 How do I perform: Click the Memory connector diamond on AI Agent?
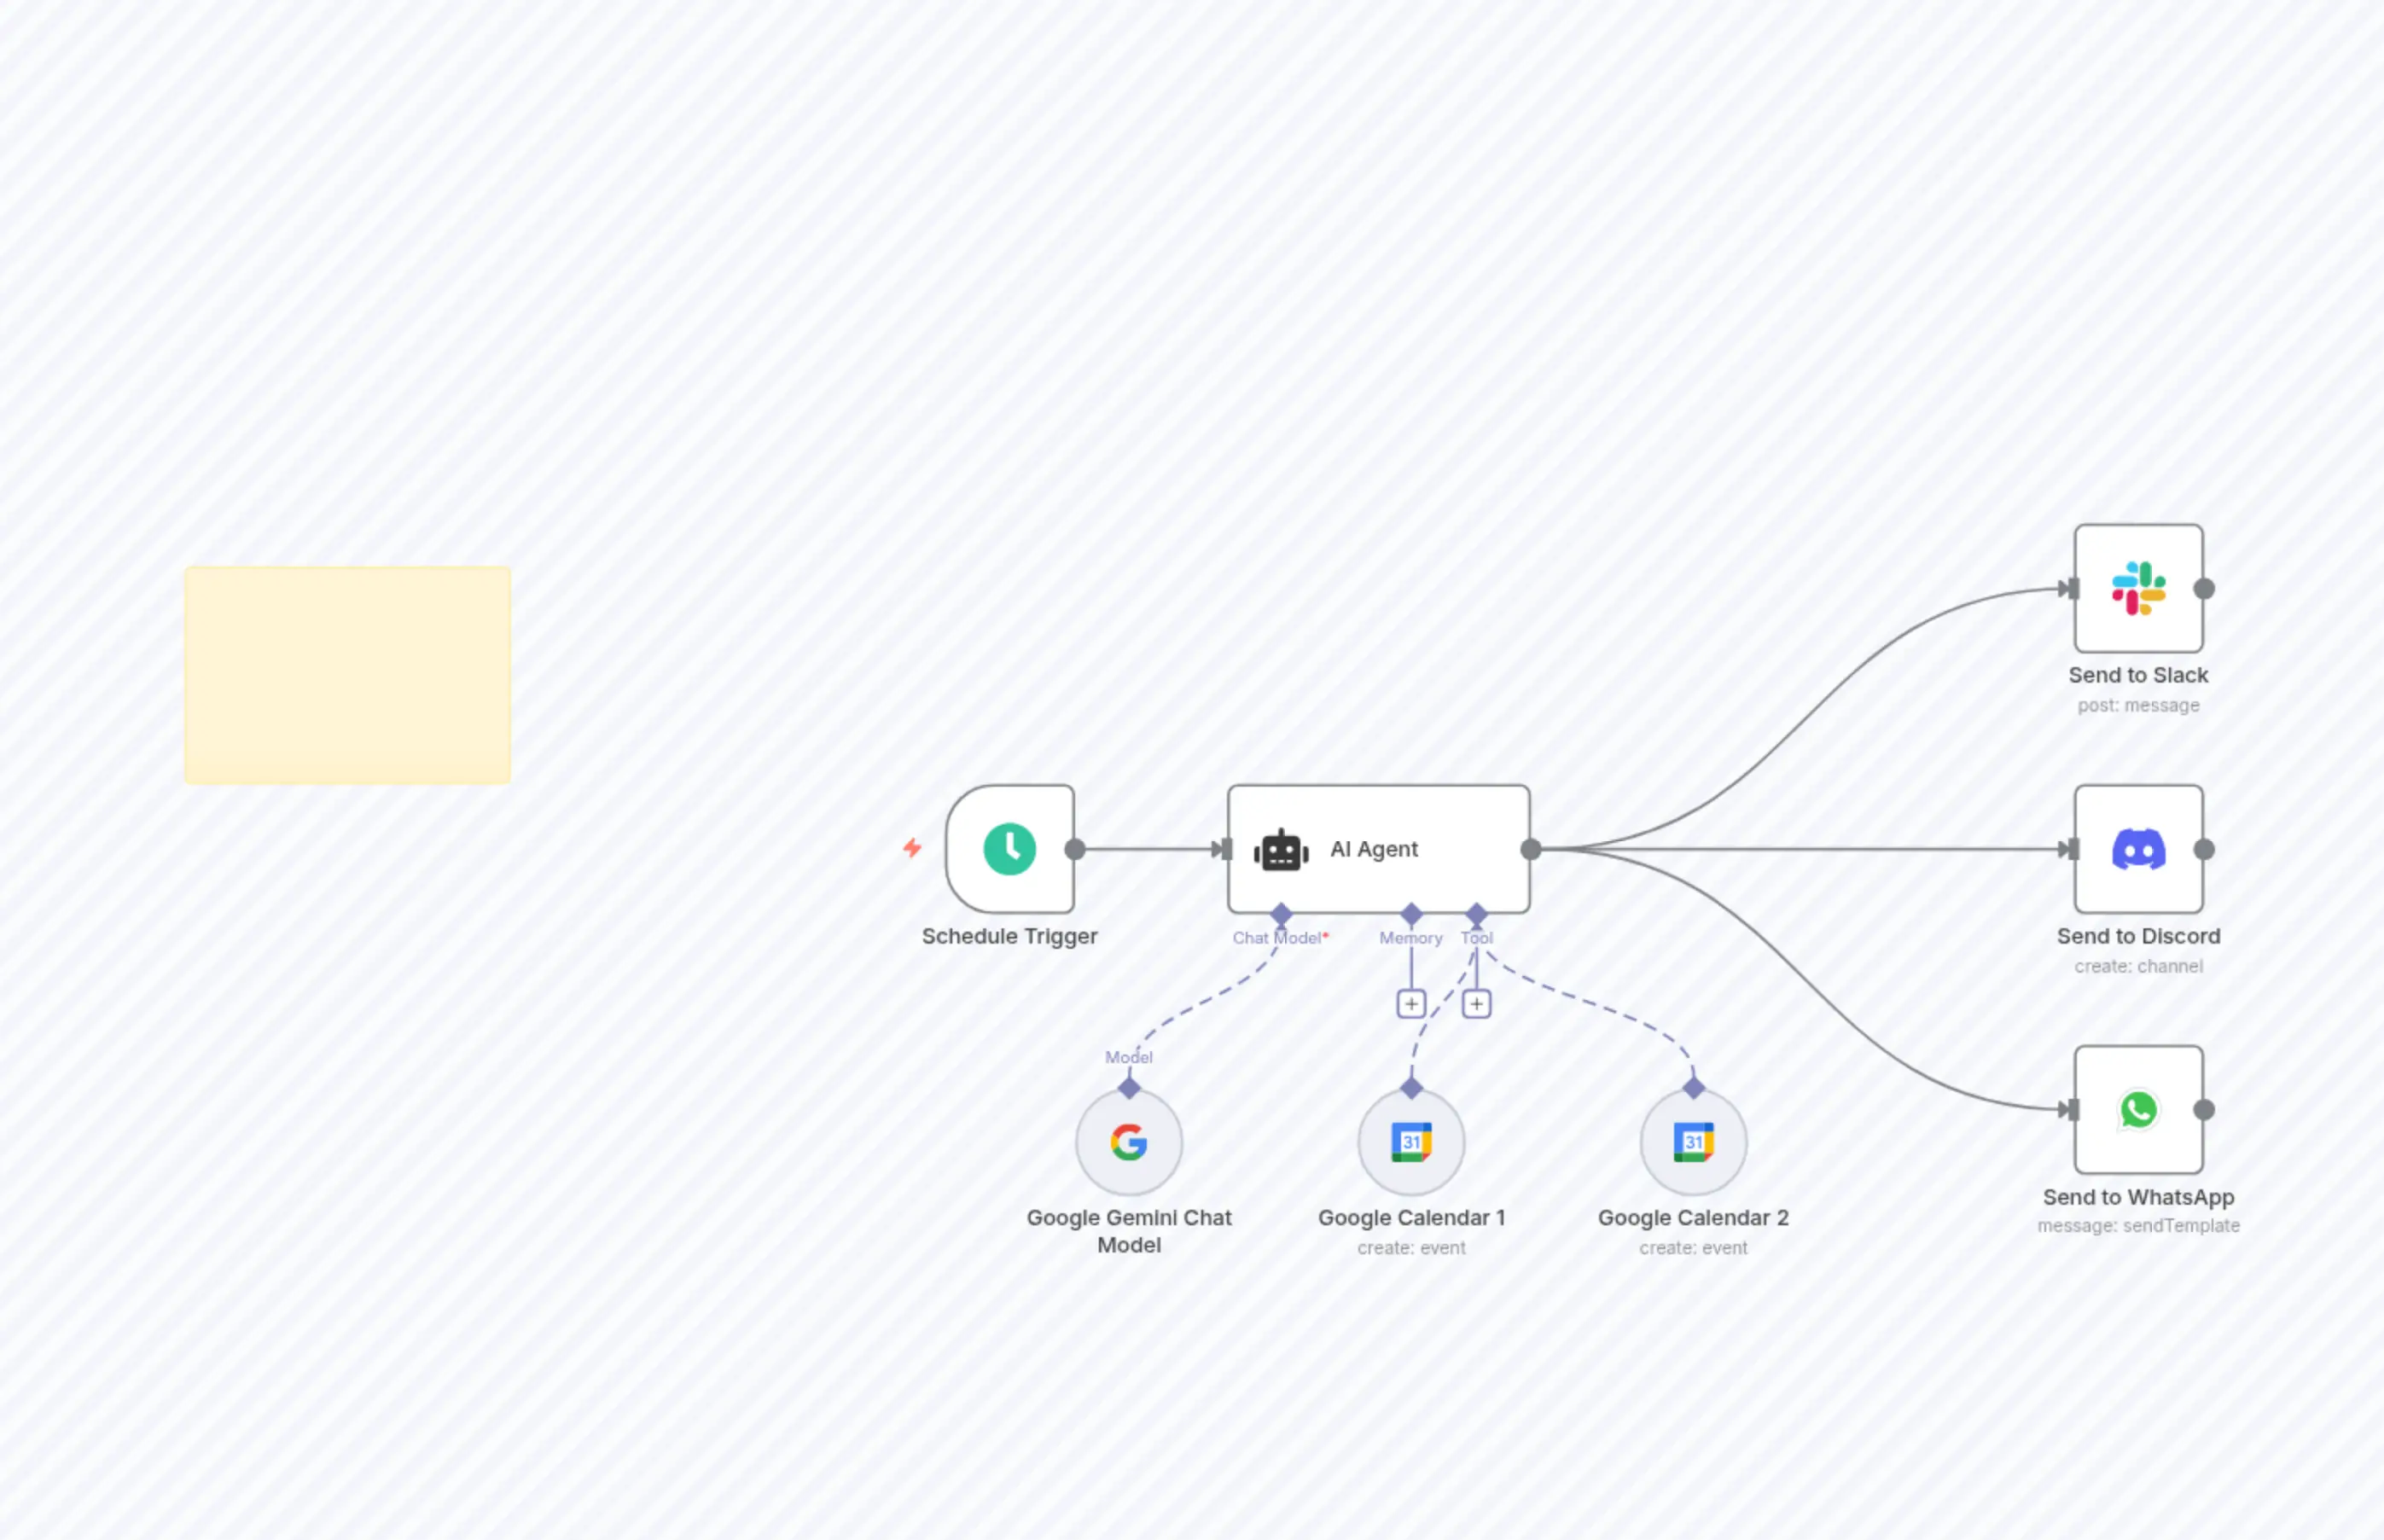click(1411, 913)
